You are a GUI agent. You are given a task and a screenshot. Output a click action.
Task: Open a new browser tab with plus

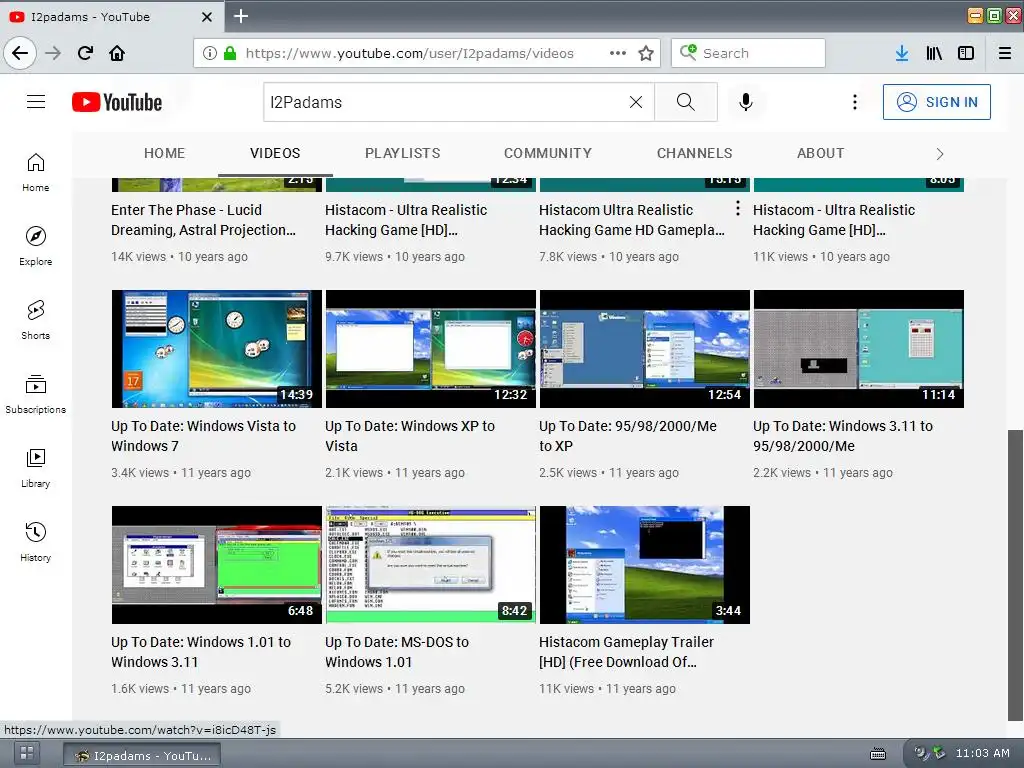[241, 16]
